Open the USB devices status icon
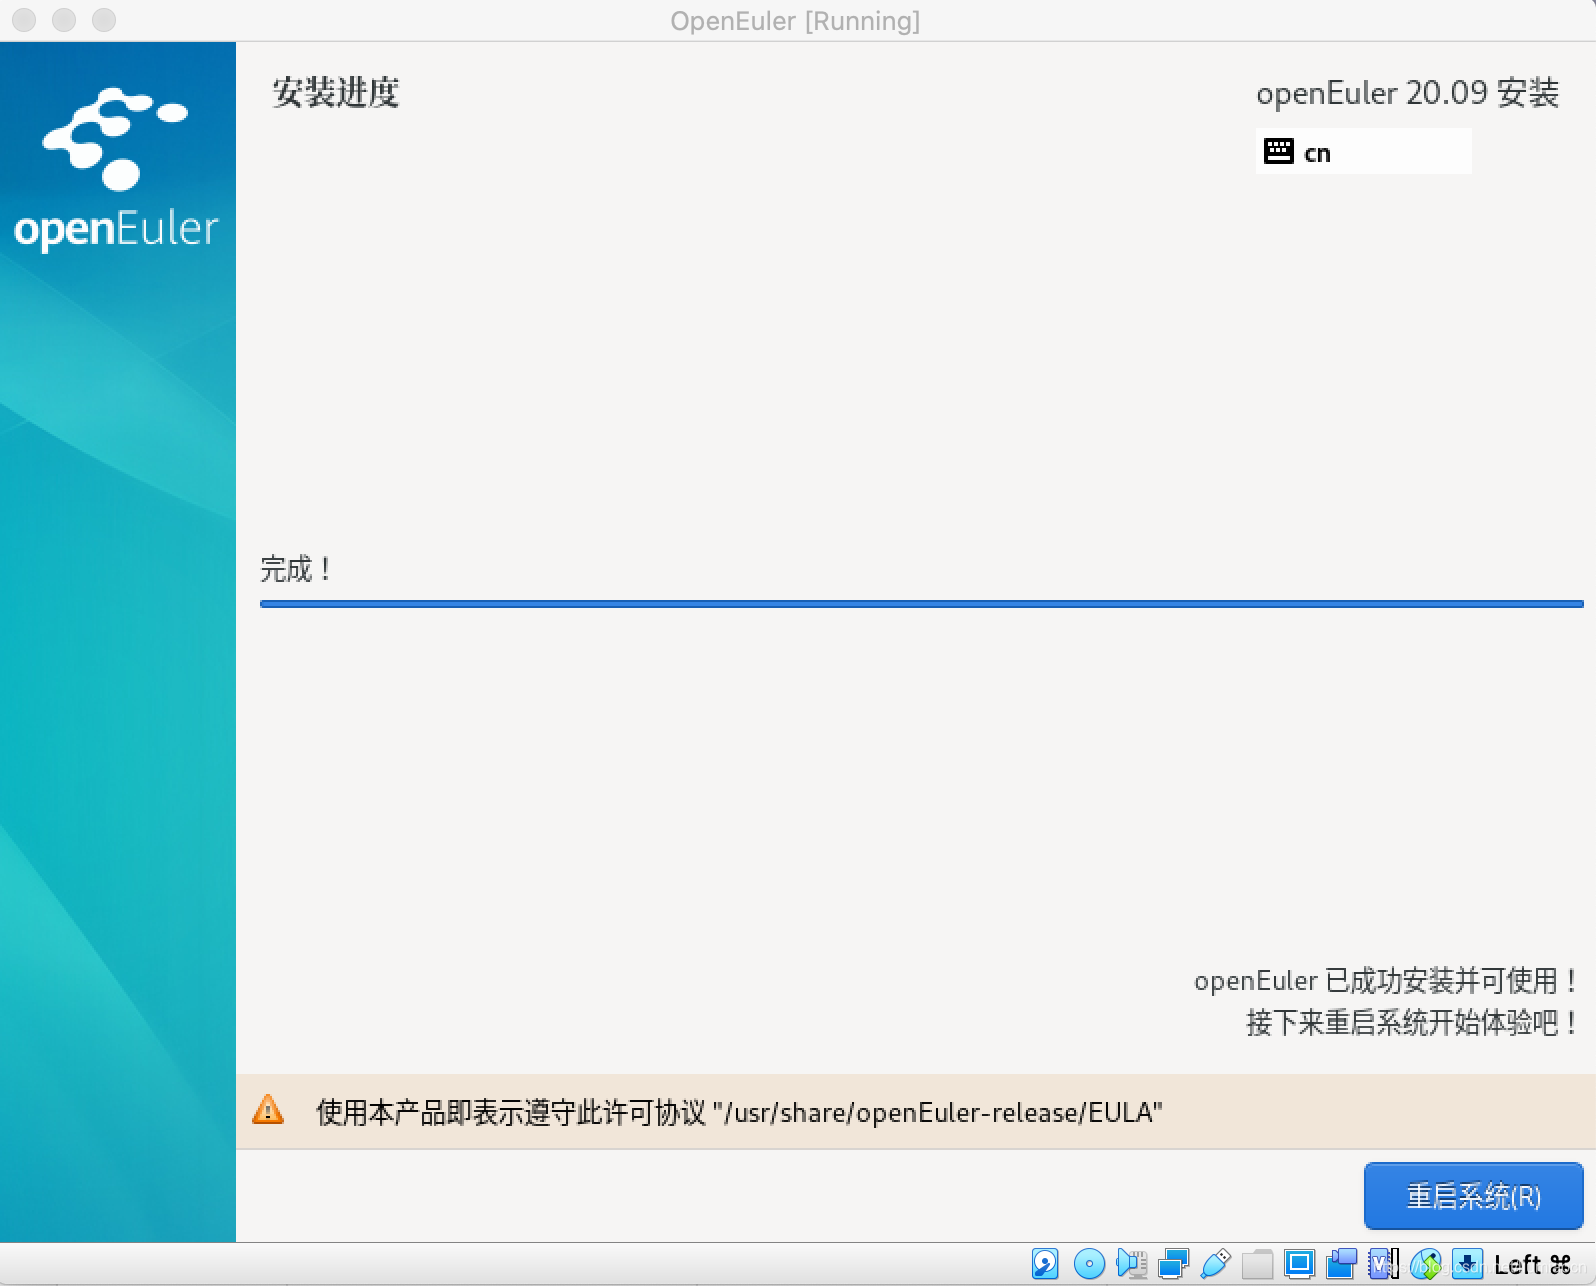Viewport: 1596px width, 1286px height. pyautogui.click(x=1215, y=1264)
